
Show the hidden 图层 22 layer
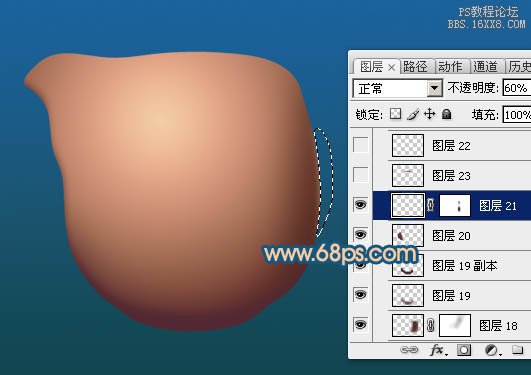pyautogui.click(x=361, y=145)
